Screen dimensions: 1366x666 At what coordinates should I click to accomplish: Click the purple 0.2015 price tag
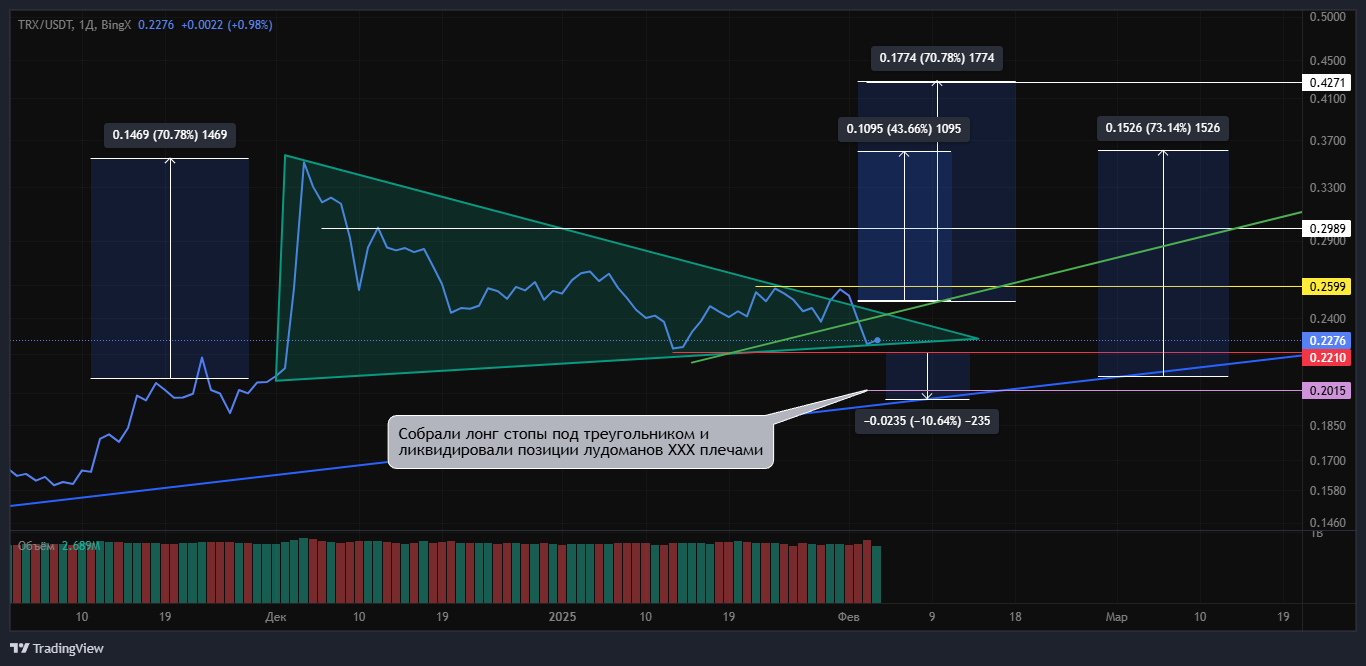tap(1328, 390)
